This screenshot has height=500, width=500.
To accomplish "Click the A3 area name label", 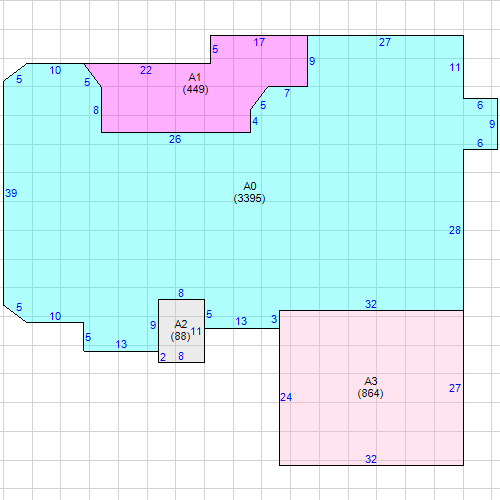I will click(x=371, y=381).
